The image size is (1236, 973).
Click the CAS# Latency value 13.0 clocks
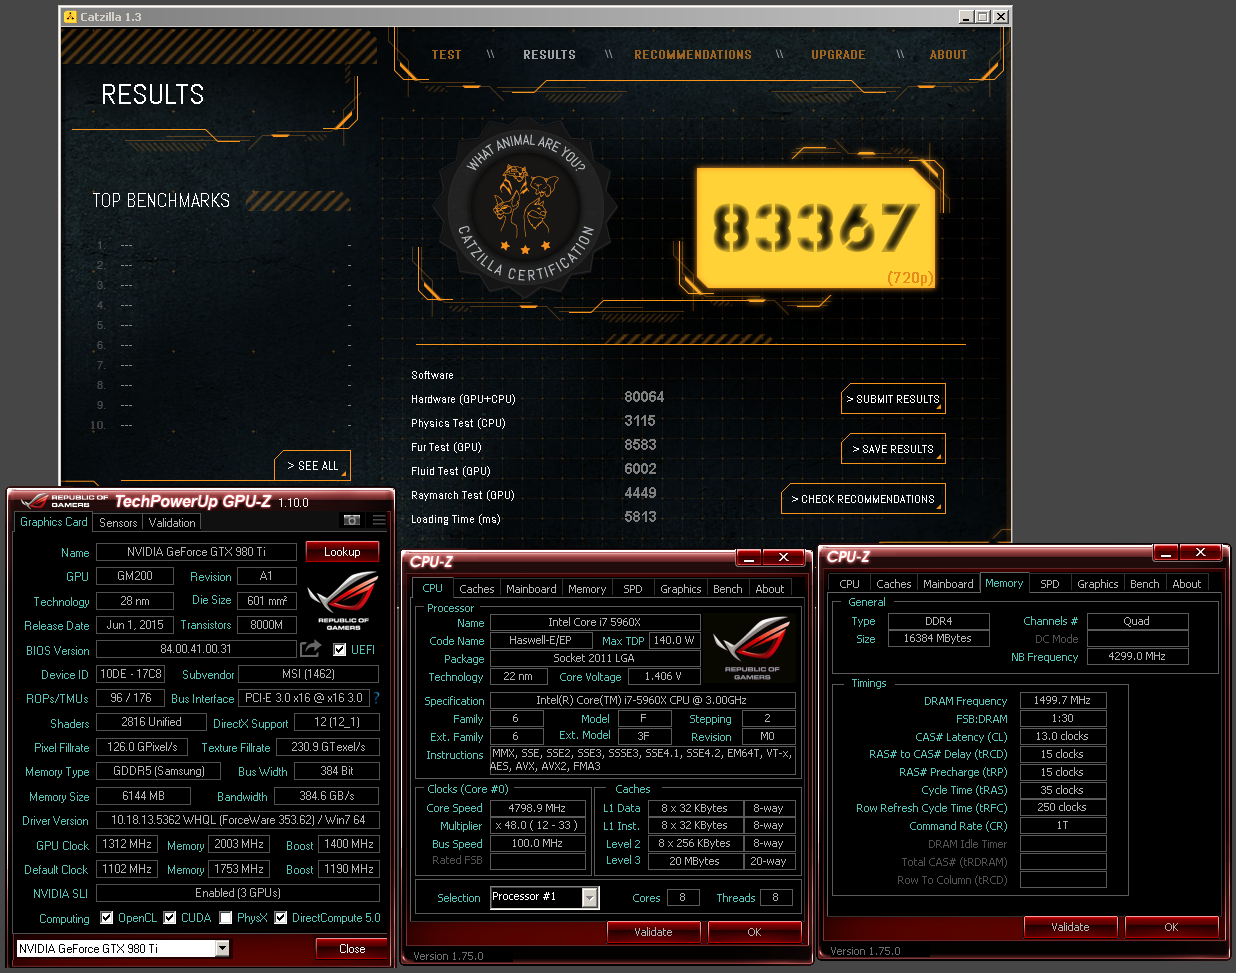click(x=1063, y=737)
